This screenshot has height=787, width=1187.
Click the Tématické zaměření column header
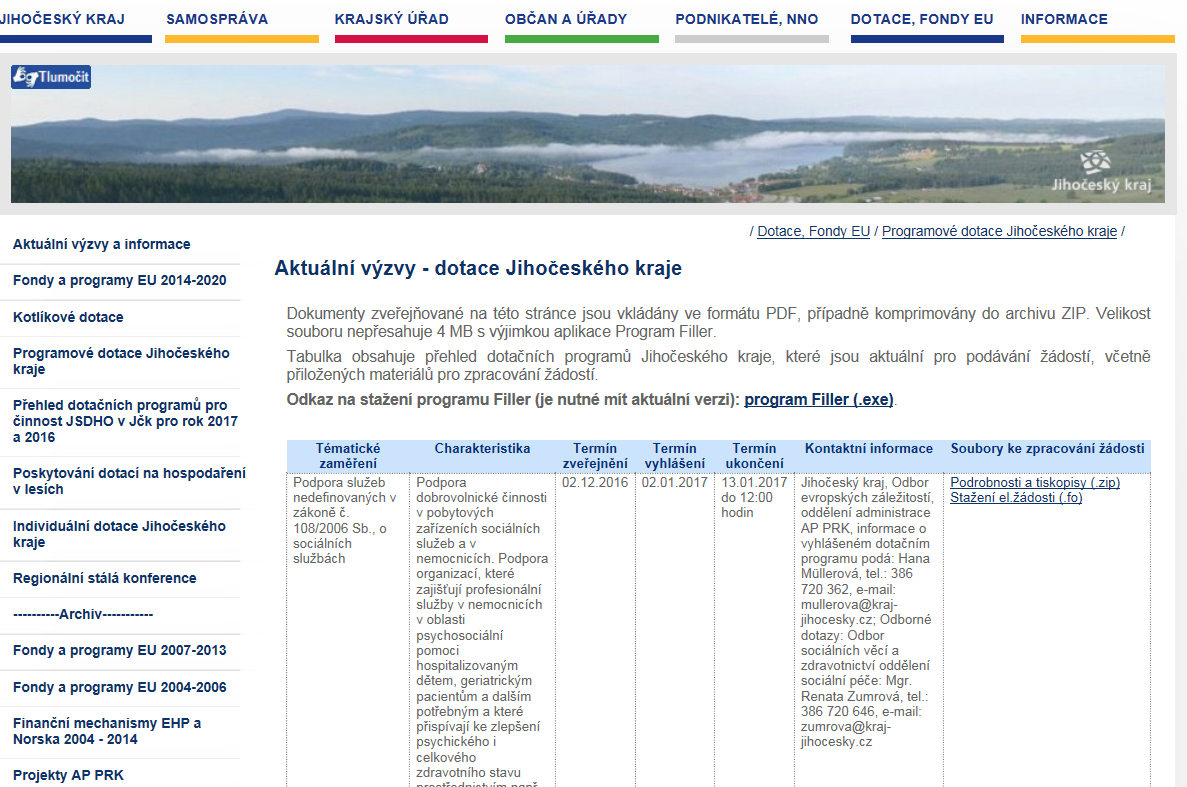pos(347,456)
